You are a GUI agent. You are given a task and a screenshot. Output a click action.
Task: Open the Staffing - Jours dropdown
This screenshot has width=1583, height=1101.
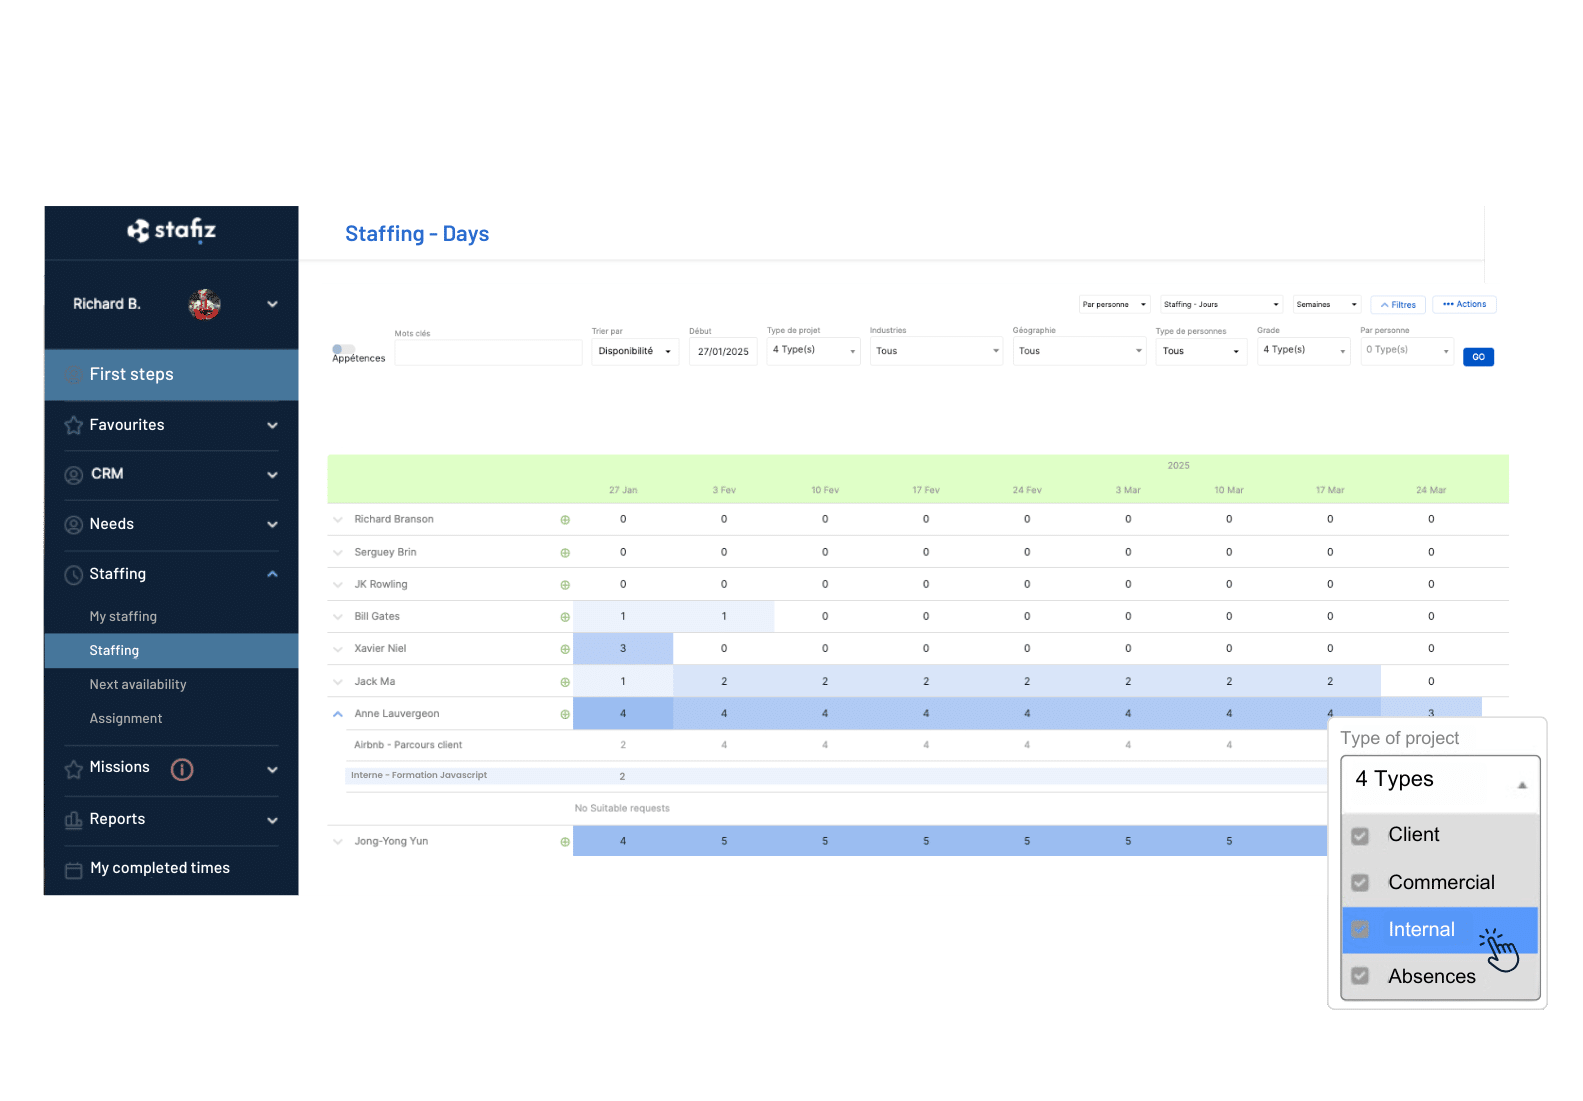(1221, 305)
